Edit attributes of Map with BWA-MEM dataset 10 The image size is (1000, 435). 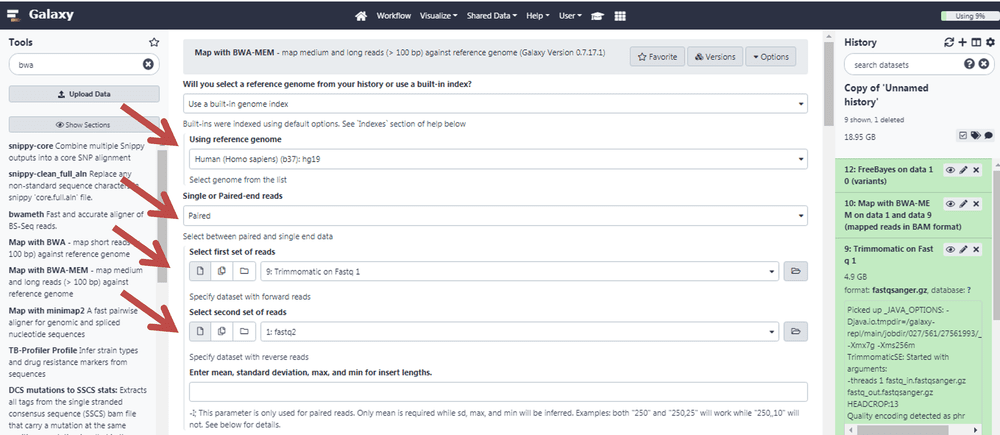click(x=964, y=203)
